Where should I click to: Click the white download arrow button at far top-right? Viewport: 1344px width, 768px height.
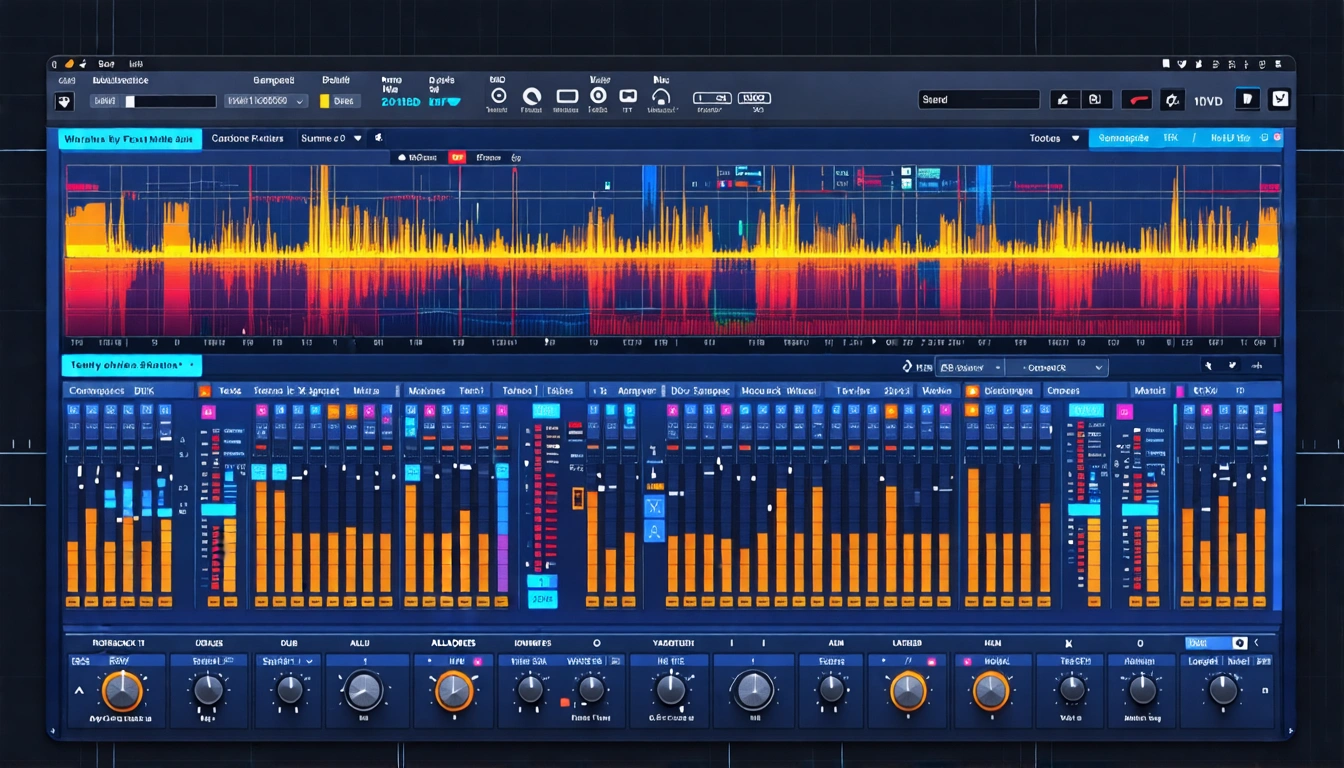[x=1279, y=99]
